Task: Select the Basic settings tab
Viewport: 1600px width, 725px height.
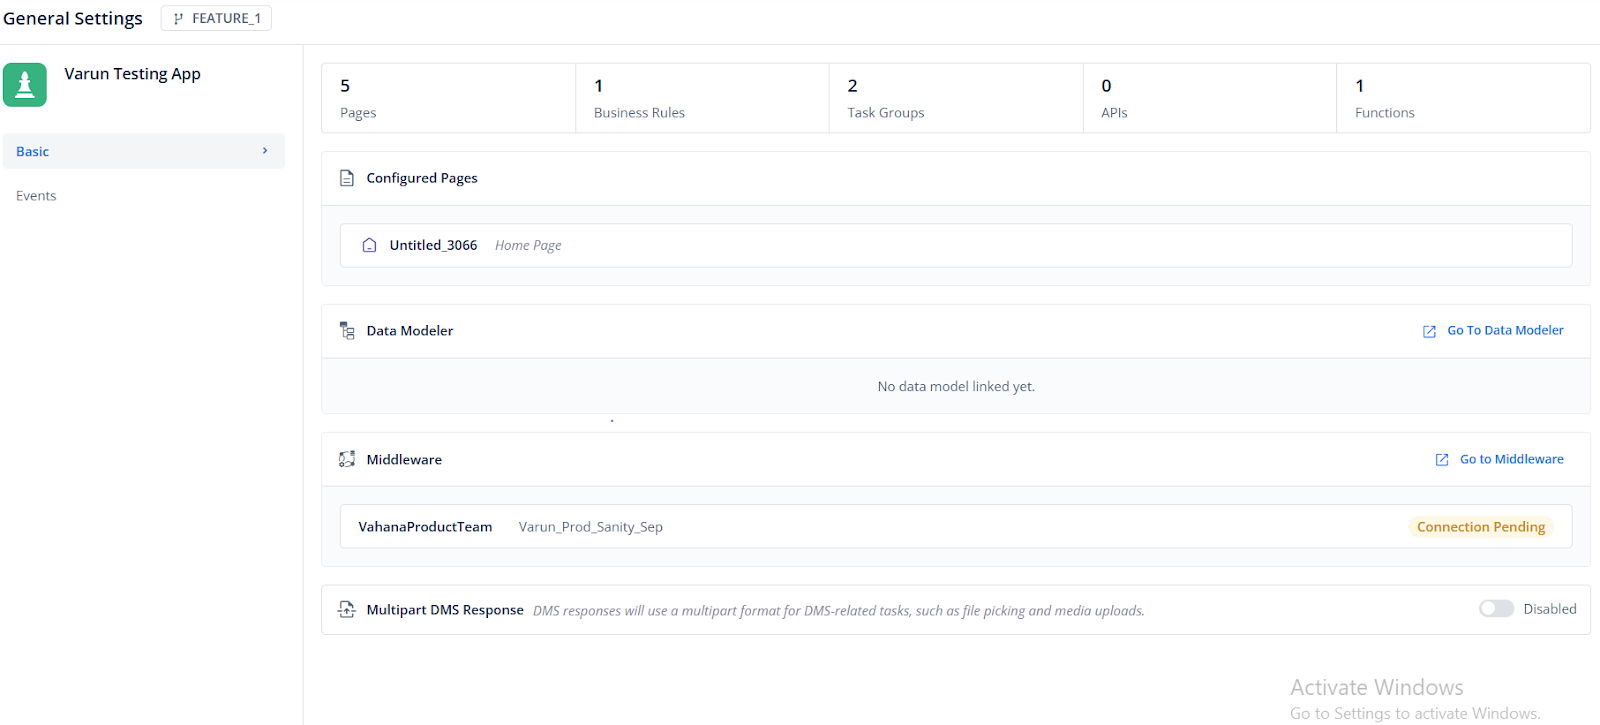Action: (x=33, y=152)
